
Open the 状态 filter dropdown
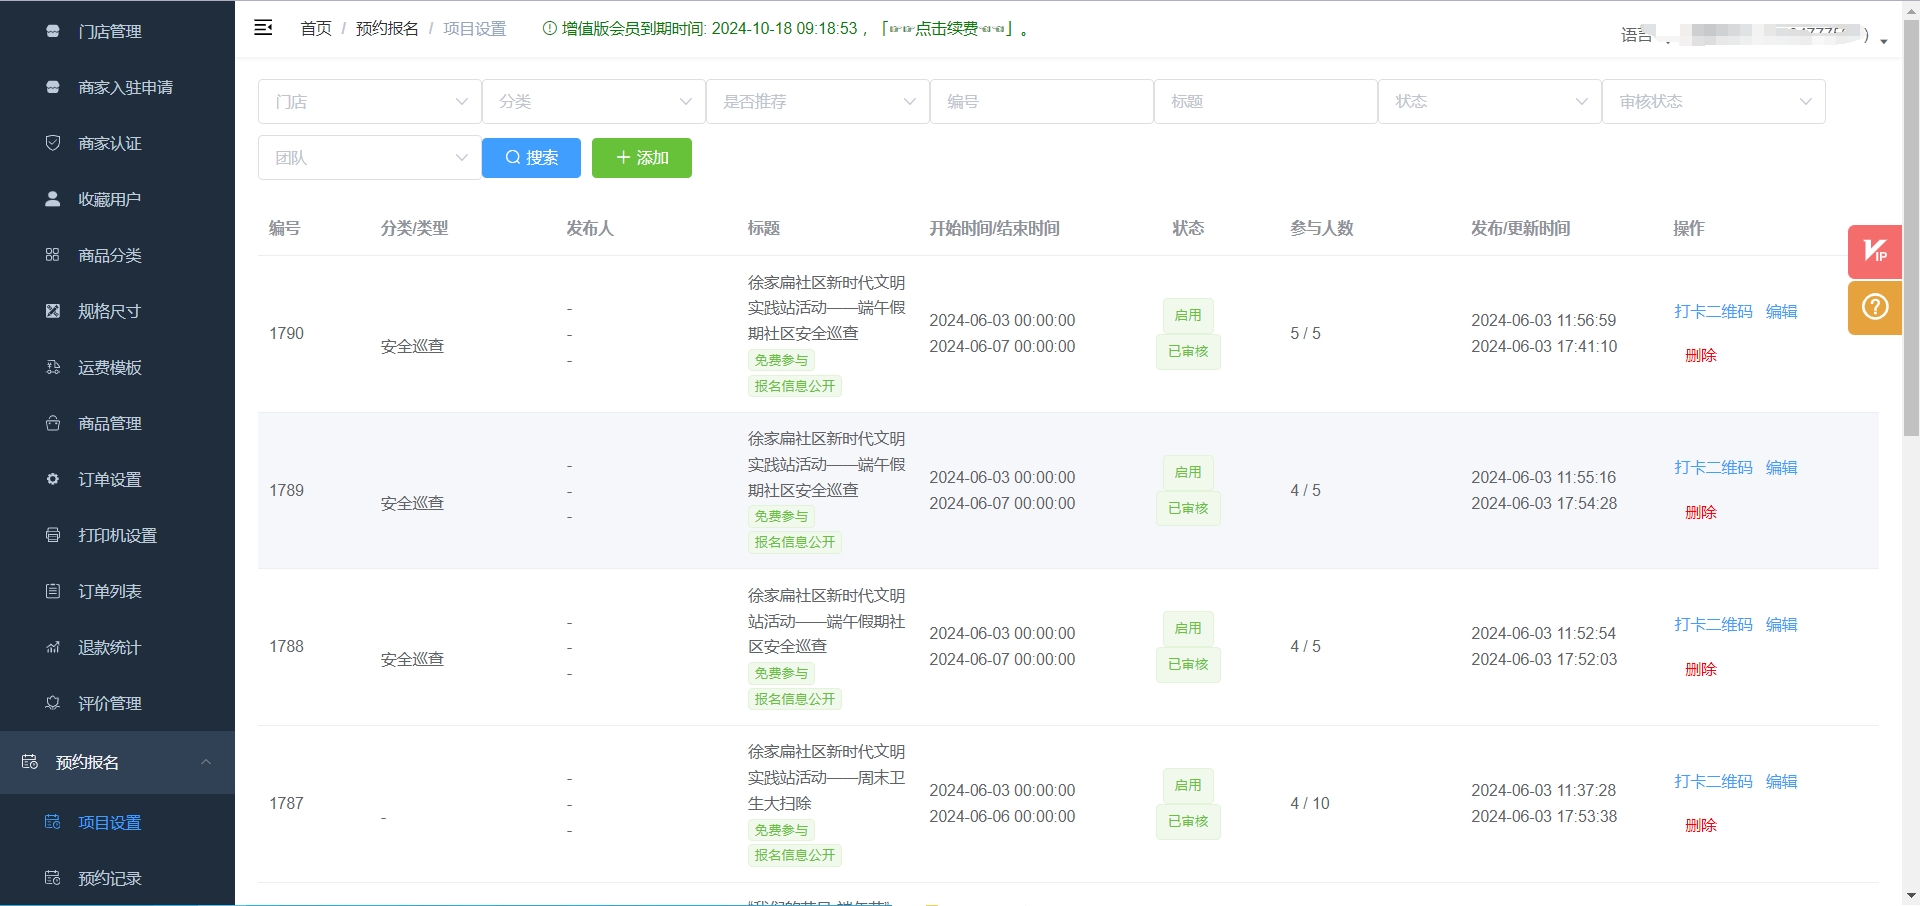click(x=1490, y=101)
